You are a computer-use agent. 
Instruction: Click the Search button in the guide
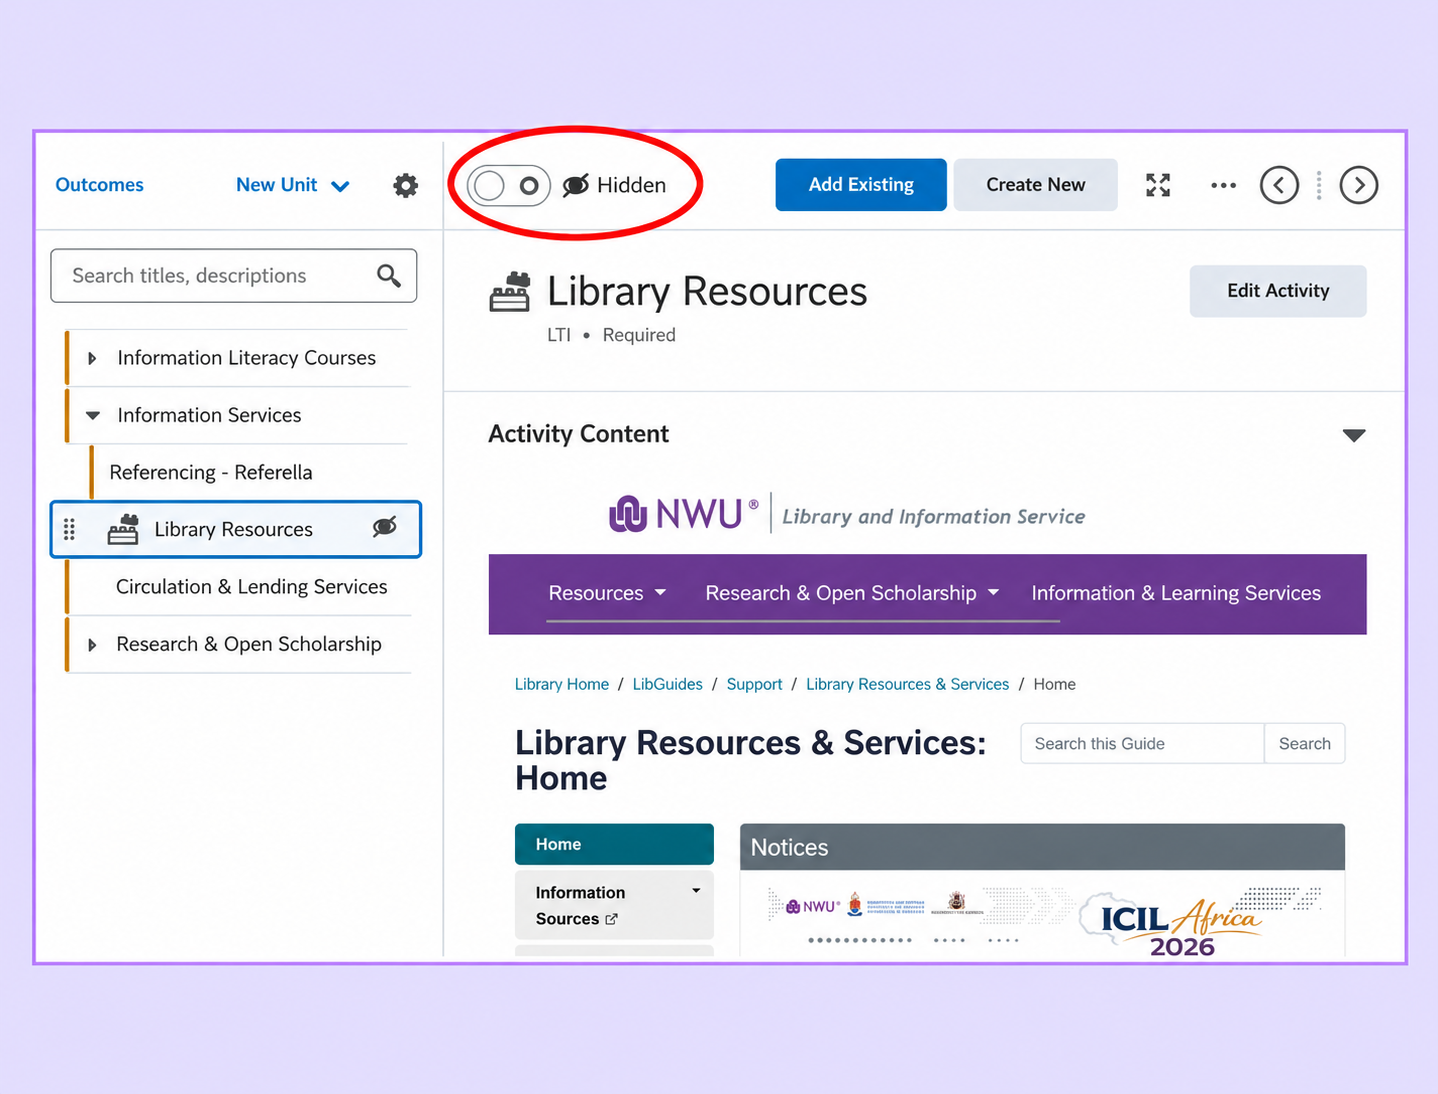(1304, 744)
